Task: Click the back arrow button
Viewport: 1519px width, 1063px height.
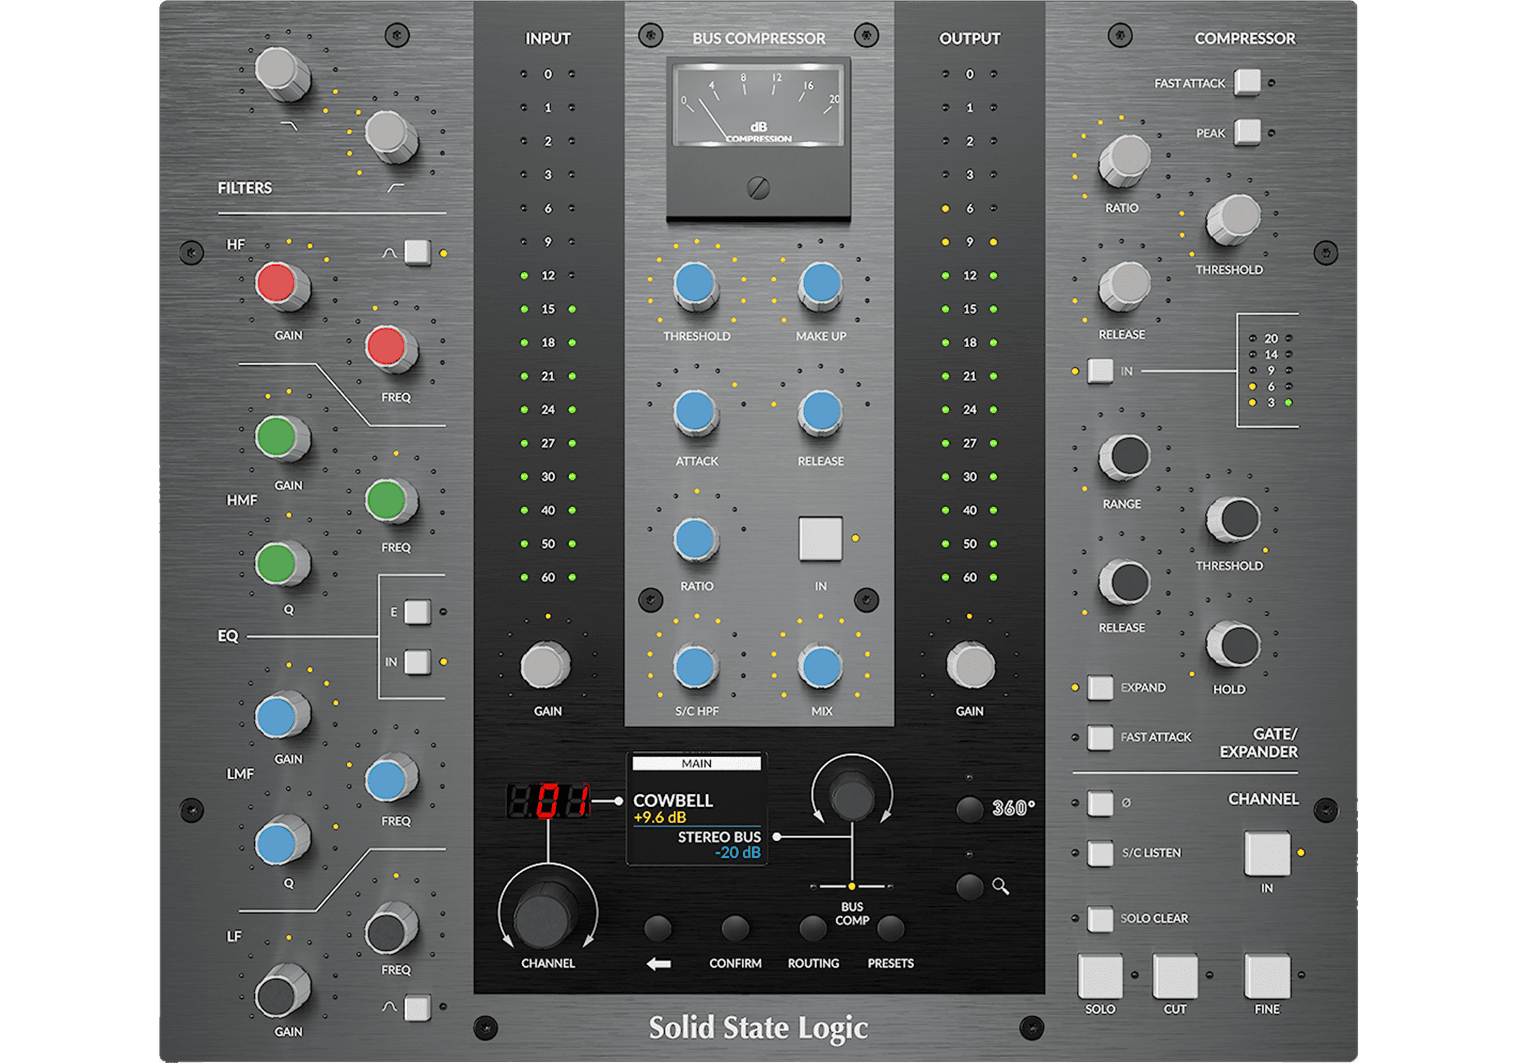Action: [658, 929]
